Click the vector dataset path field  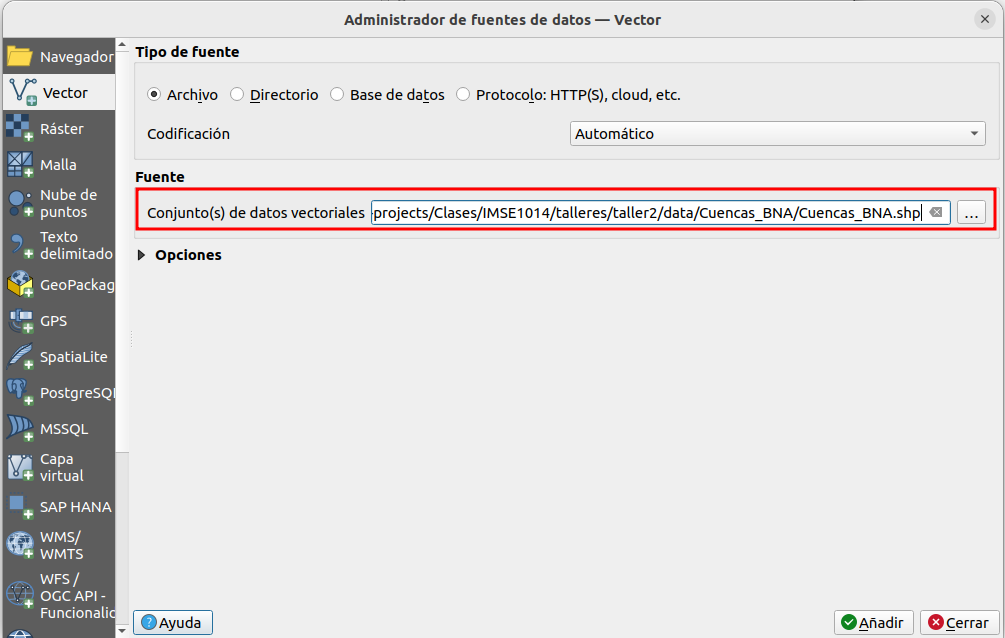pyautogui.click(x=646, y=213)
